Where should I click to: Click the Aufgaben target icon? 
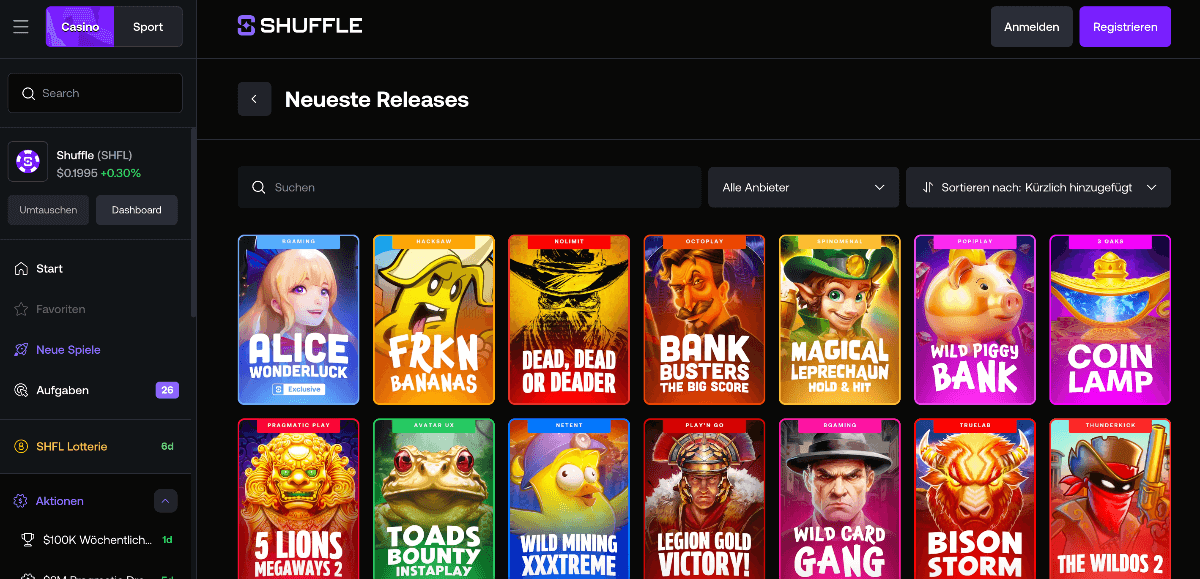click(21, 390)
